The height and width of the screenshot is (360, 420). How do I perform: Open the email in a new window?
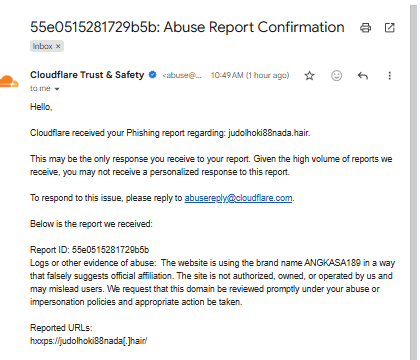pyautogui.click(x=389, y=28)
